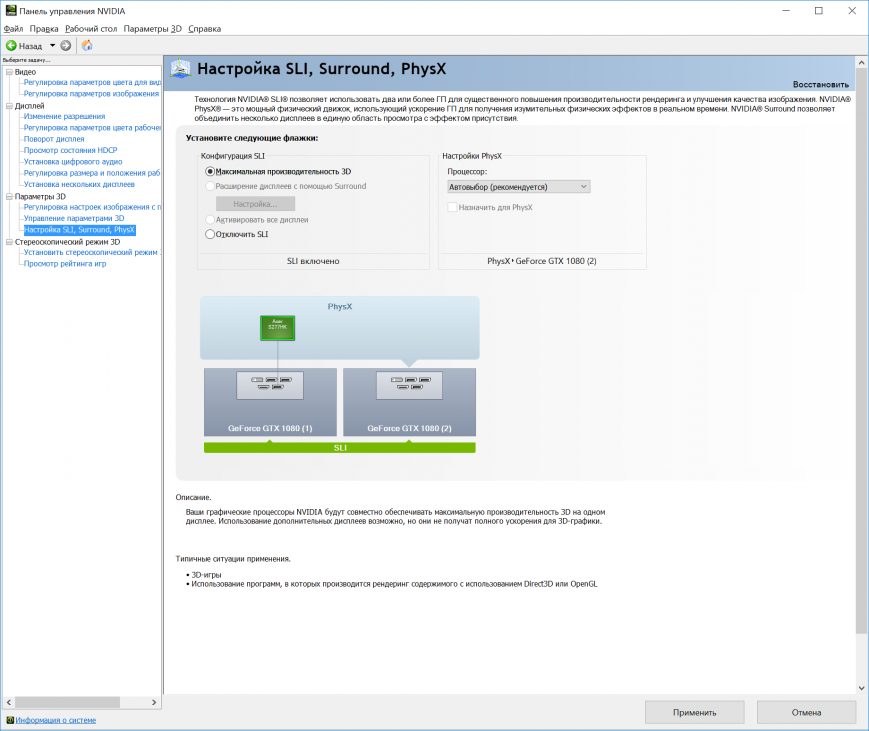Click the sidebar horizontal scrollbar thumb

[67, 702]
